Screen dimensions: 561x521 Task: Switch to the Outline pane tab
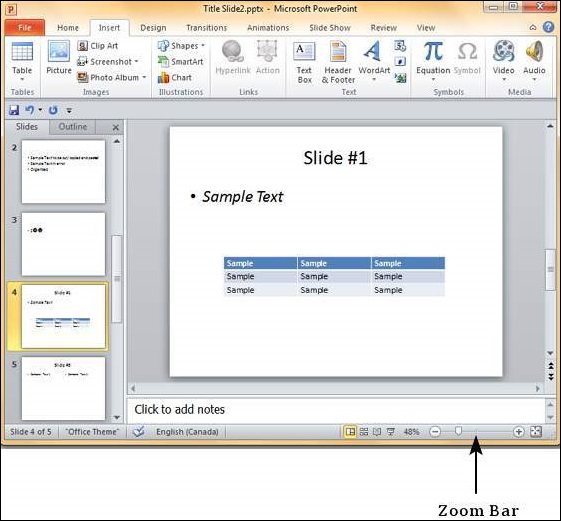pyautogui.click(x=73, y=127)
